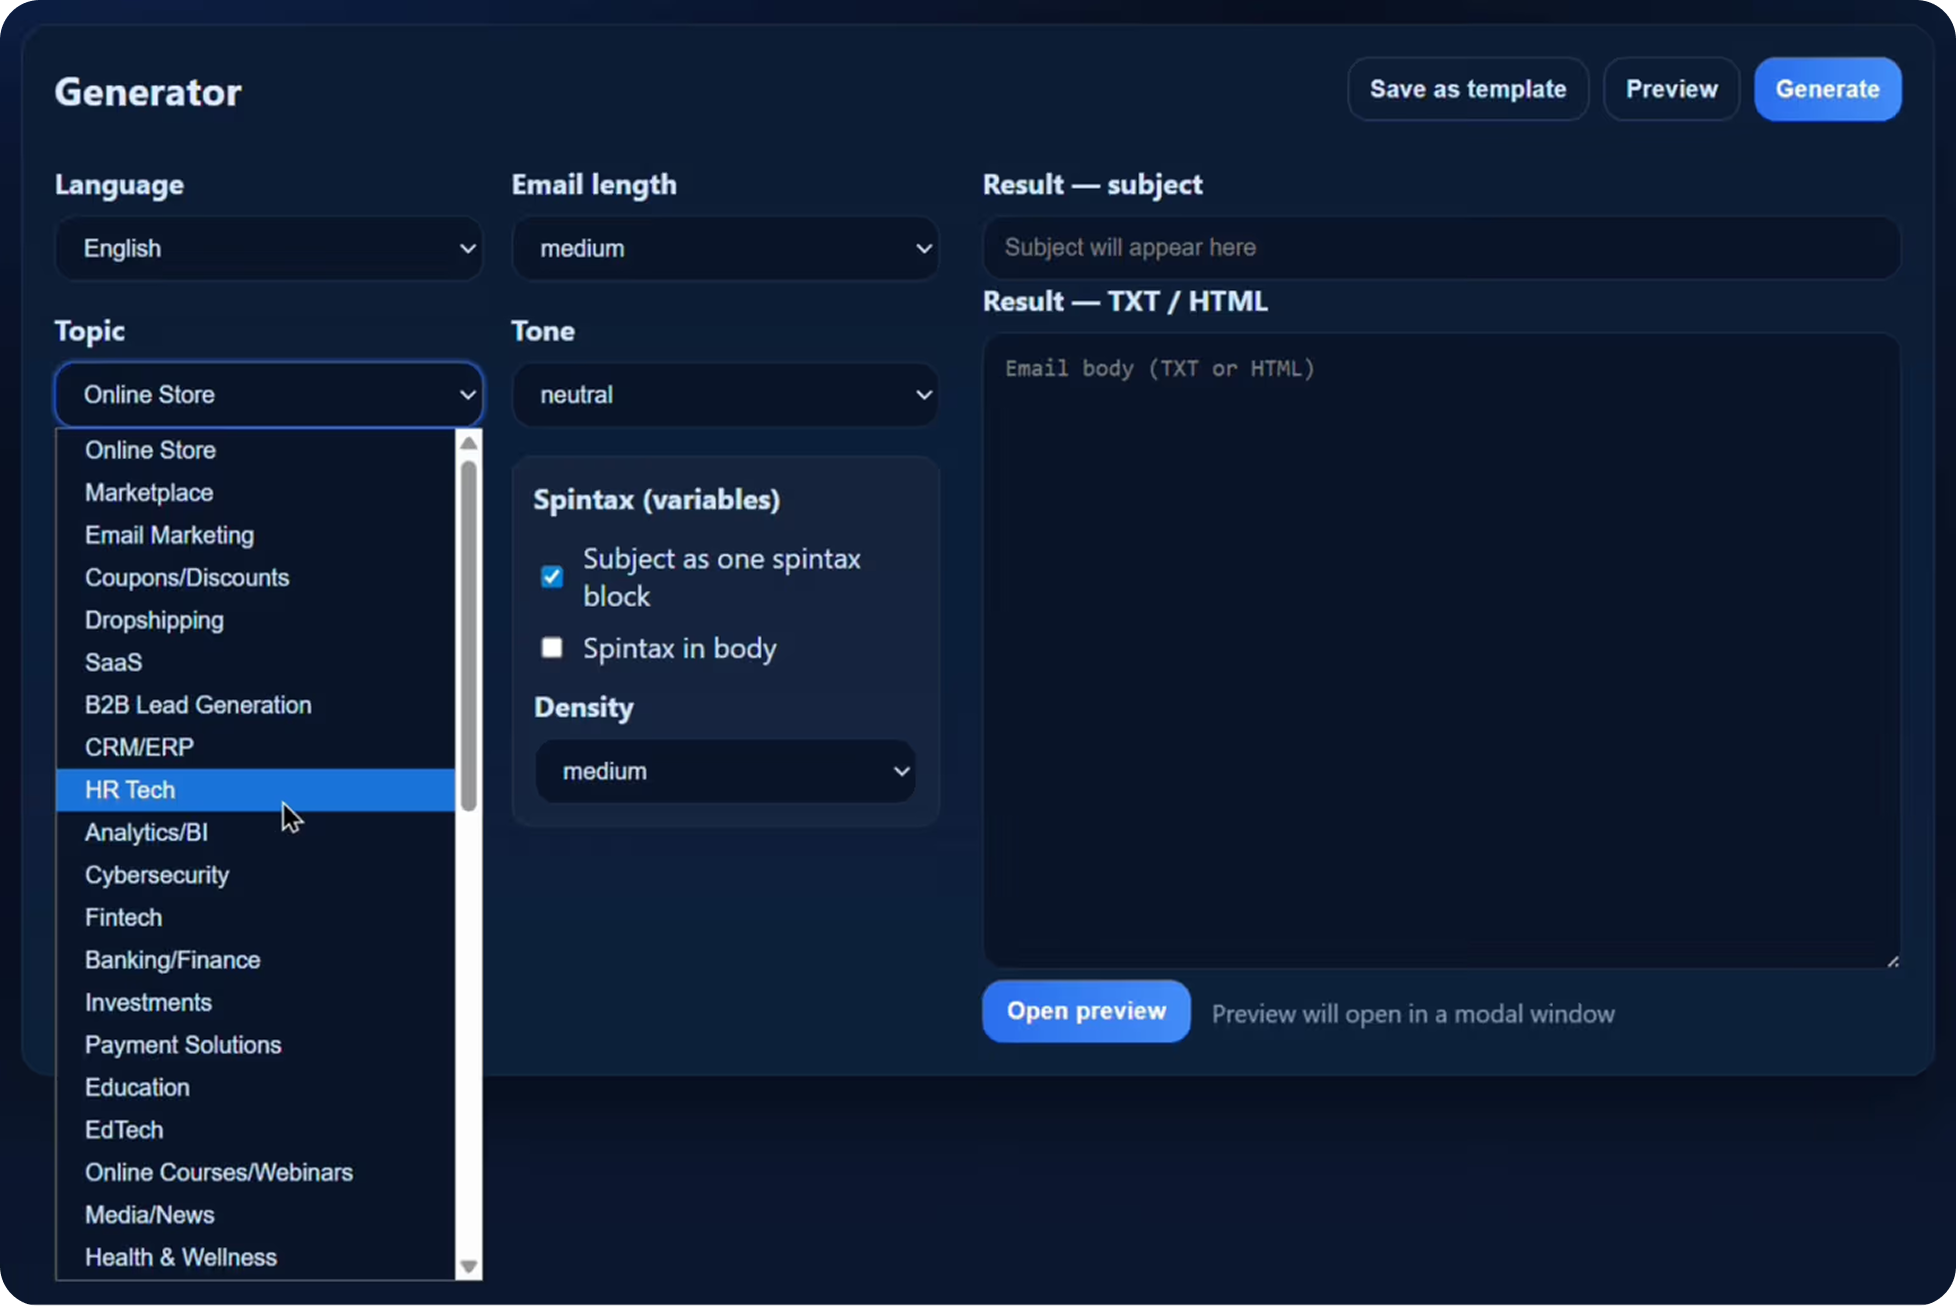Viewport: 1956px width, 1306px height.
Task: Click Save as template button
Action: point(1467,89)
